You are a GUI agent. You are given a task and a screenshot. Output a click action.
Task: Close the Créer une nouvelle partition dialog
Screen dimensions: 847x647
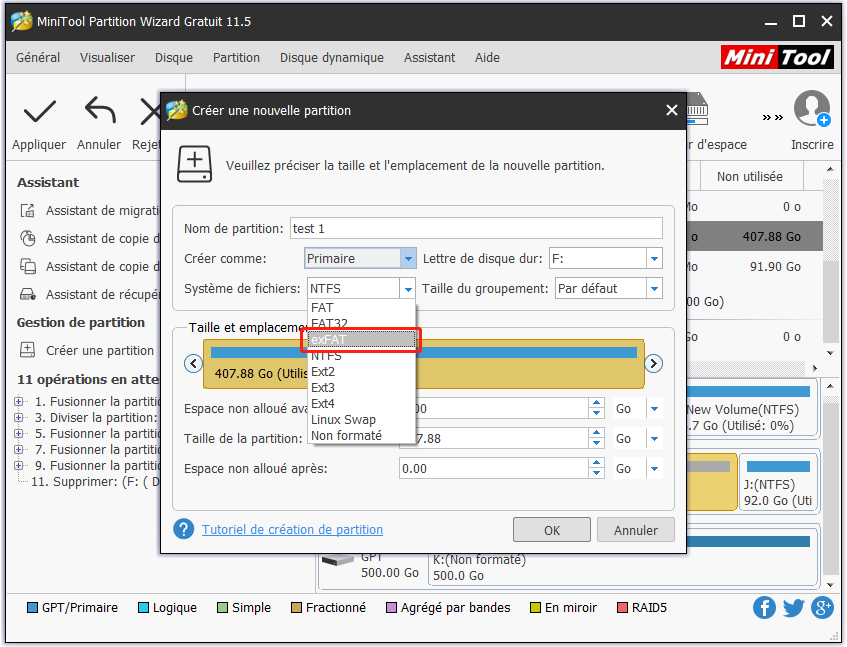pos(671,110)
